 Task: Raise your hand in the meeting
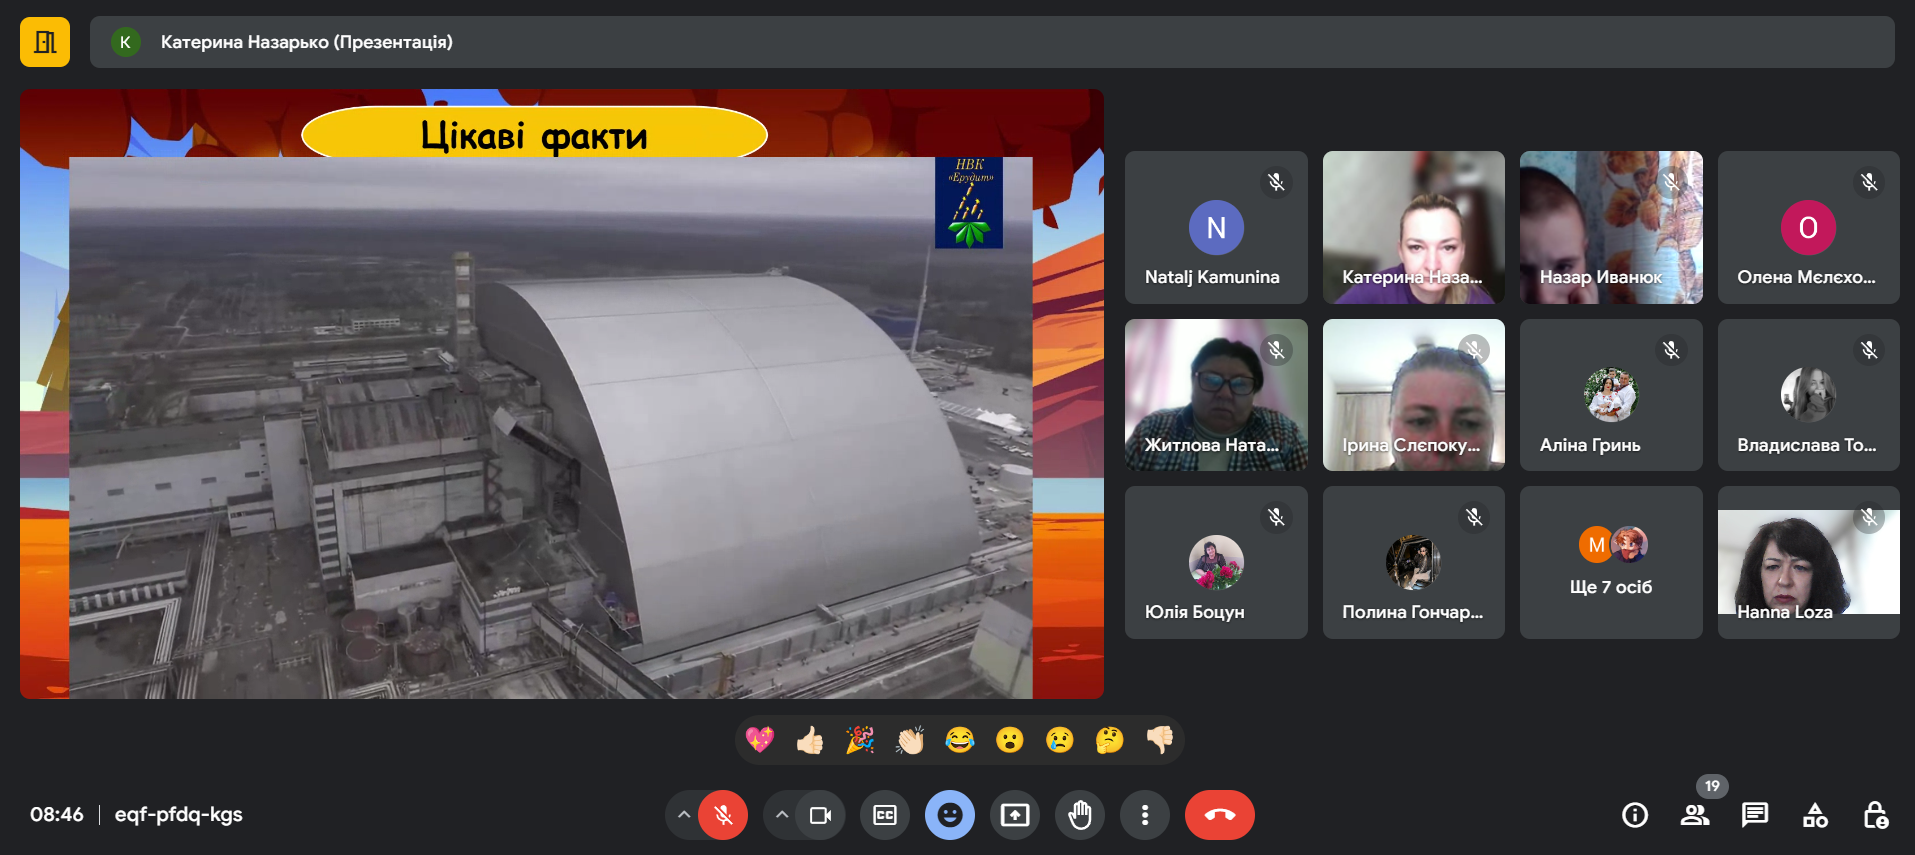click(x=1080, y=815)
